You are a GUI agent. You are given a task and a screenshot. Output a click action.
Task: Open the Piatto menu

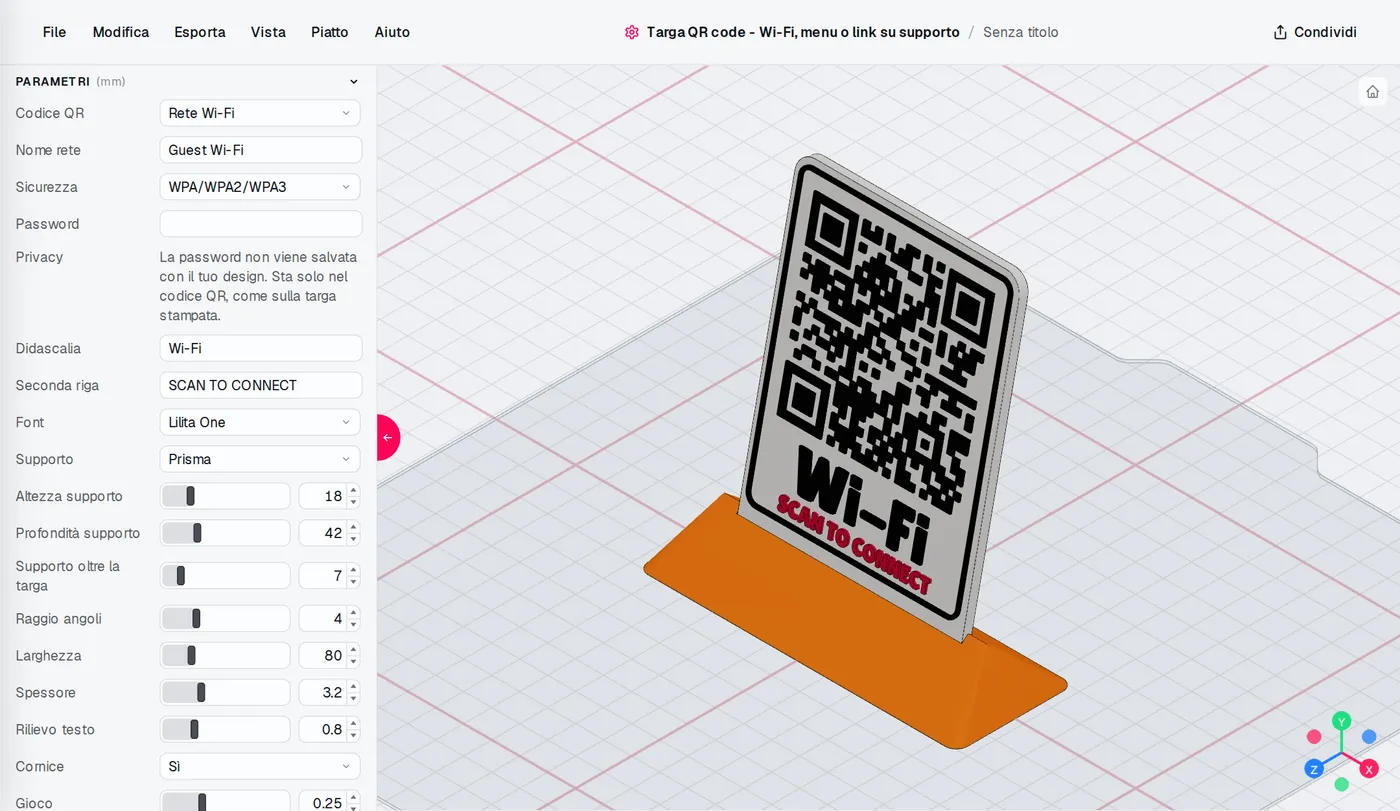pos(330,32)
